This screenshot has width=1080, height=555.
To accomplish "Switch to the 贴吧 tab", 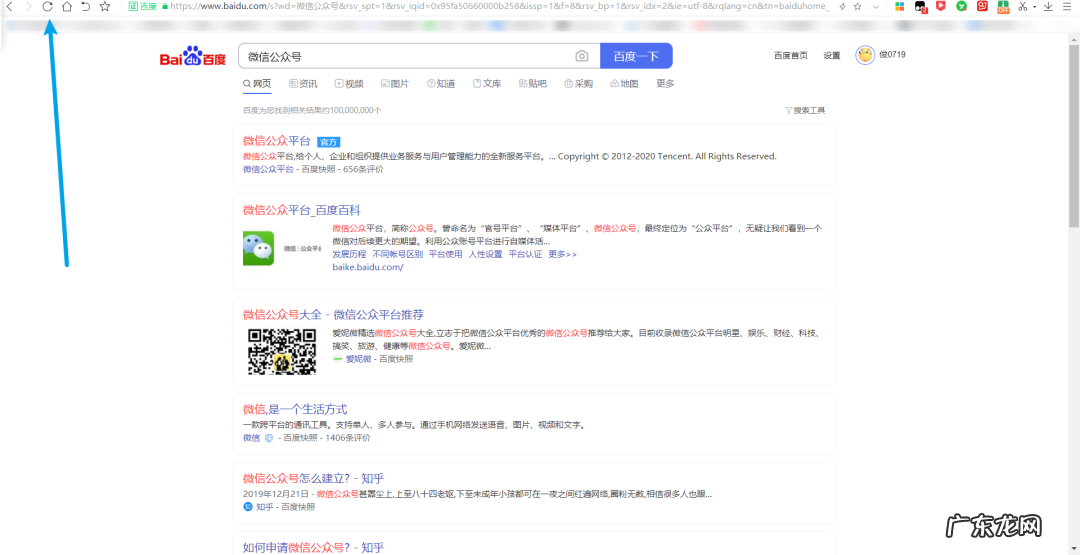I will tap(532, 84).
